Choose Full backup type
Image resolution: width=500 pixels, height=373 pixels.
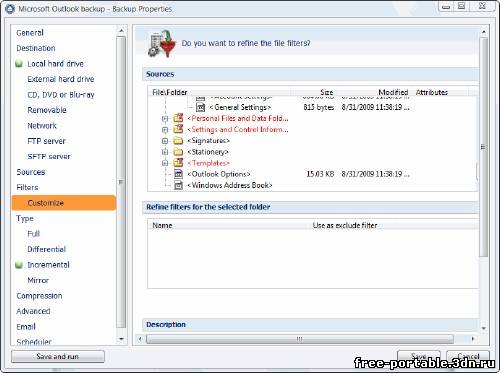[33, 234]
